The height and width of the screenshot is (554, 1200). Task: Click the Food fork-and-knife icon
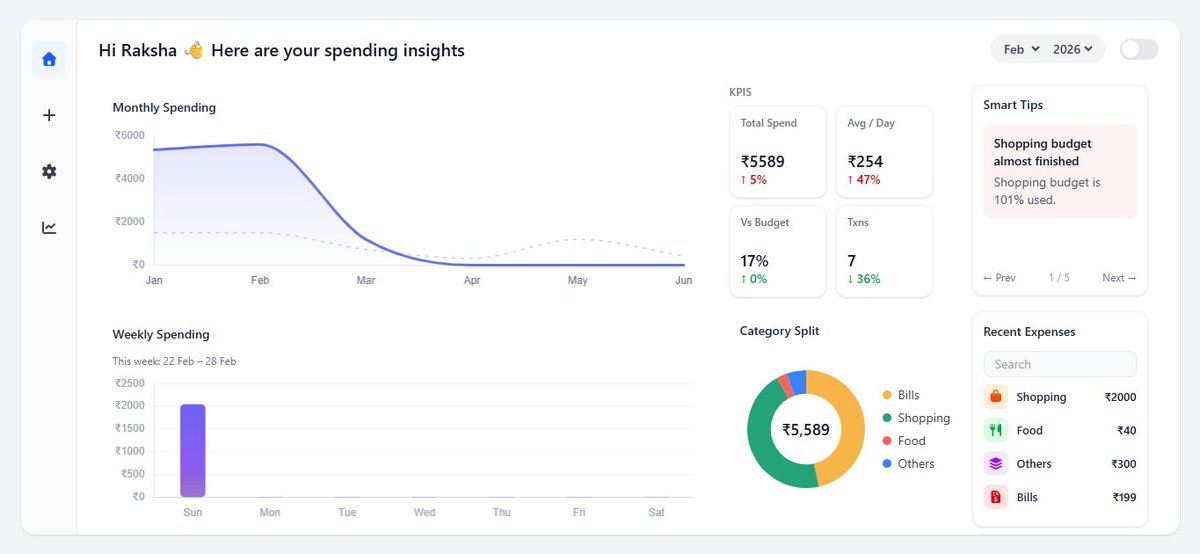click(x=996, y=430)
